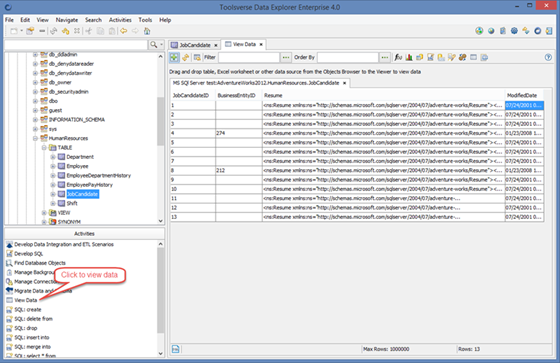Click the New file toolbar icon
The width and height of the screenshot is (560, 363).
coord(14,31)
